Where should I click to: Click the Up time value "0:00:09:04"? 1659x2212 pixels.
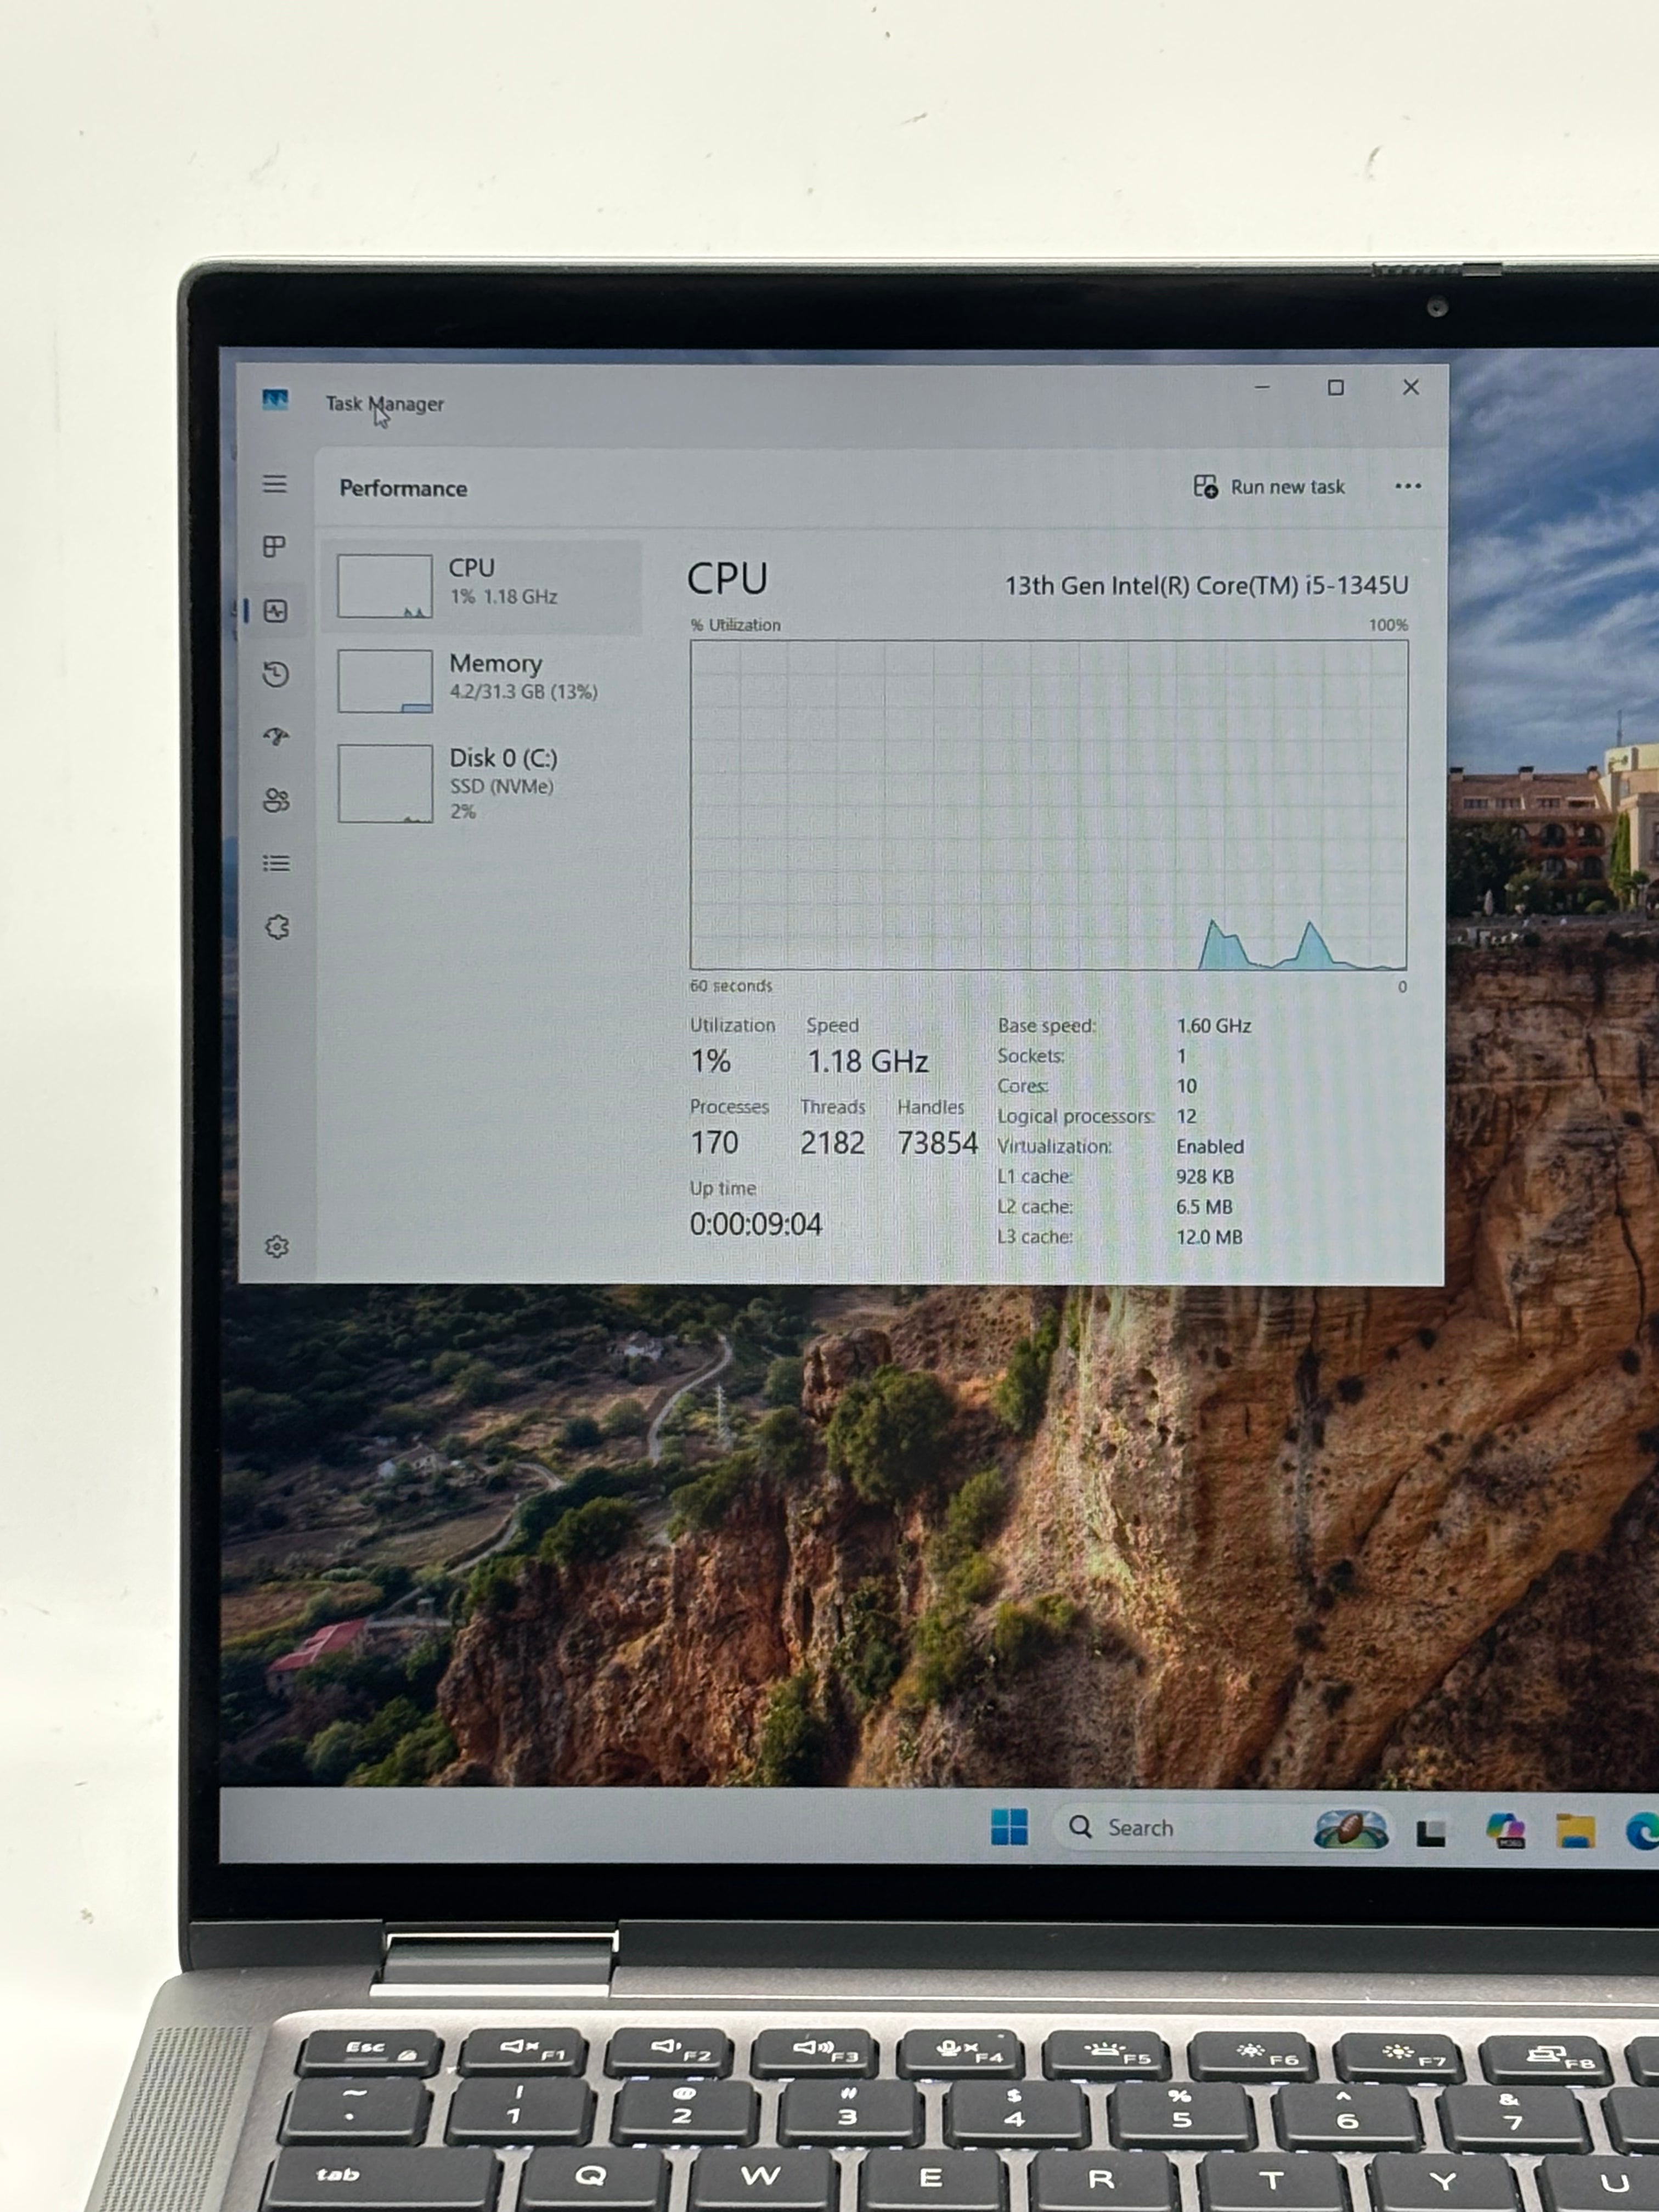click(x=756, y=1225)
